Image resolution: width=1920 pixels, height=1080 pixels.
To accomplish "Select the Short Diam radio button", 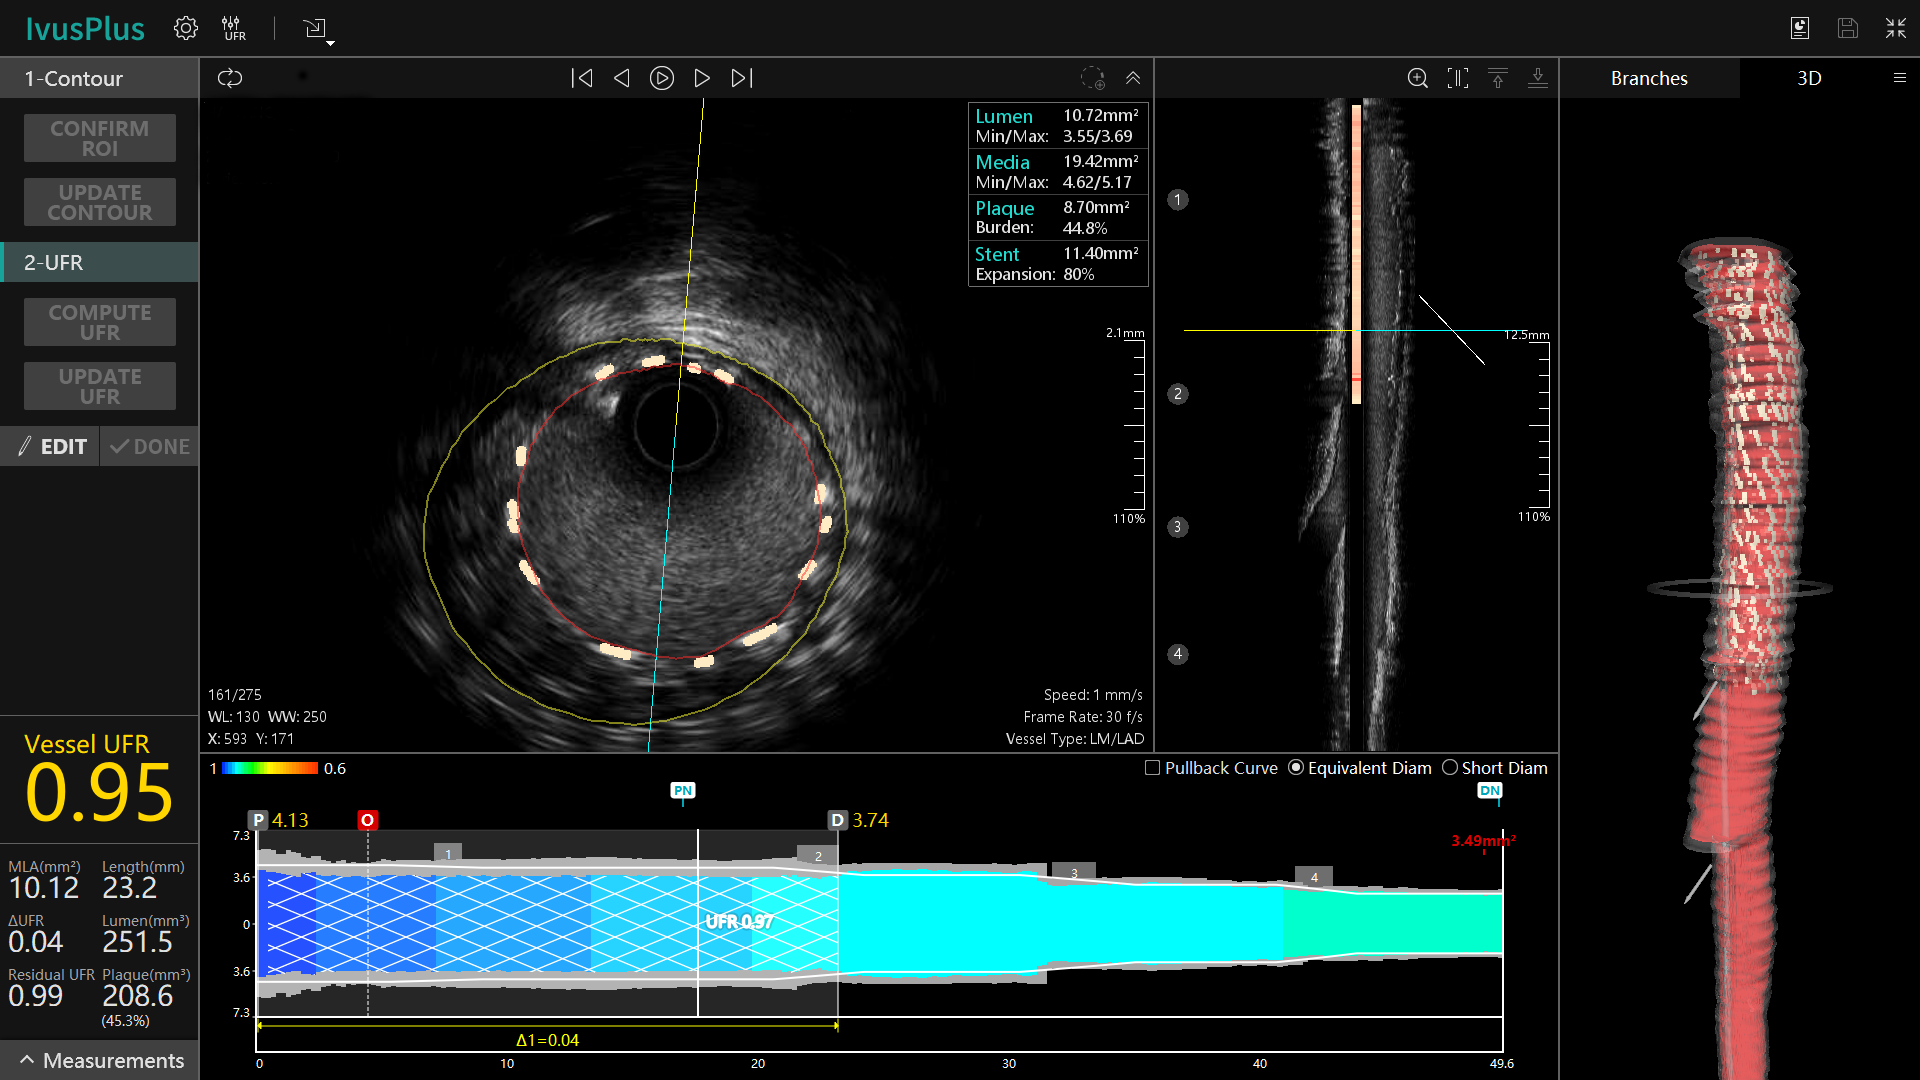I will coord(1449,767).
